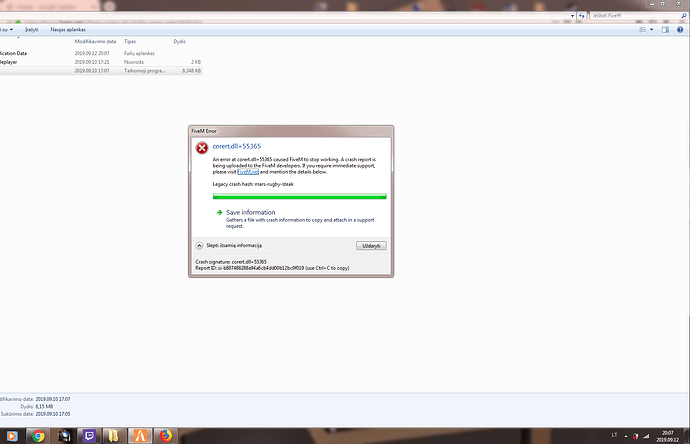Click the computer-screen icon between Chrome and Twitch in the taskbar

pos(64,436)
